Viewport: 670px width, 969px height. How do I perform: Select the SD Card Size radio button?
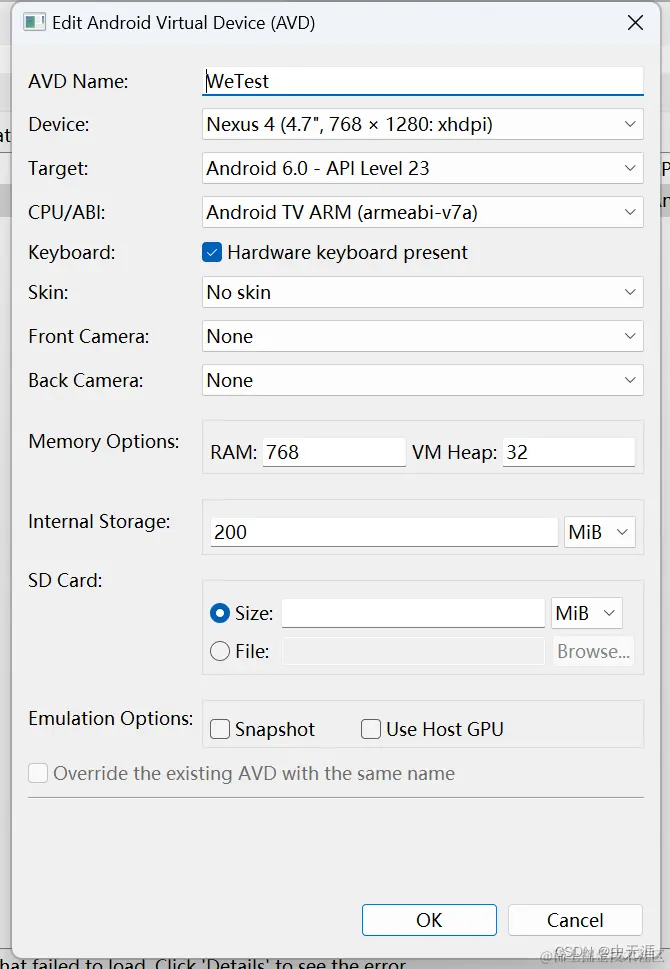(x=220, y=613)
